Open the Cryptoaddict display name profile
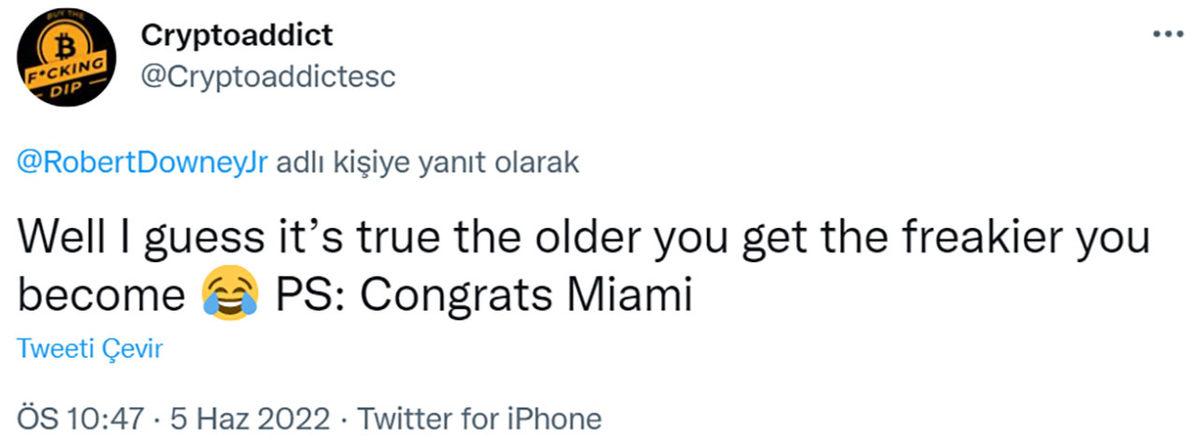The image size is (1200, 446). pyautogui.click(x=237, y=36)
